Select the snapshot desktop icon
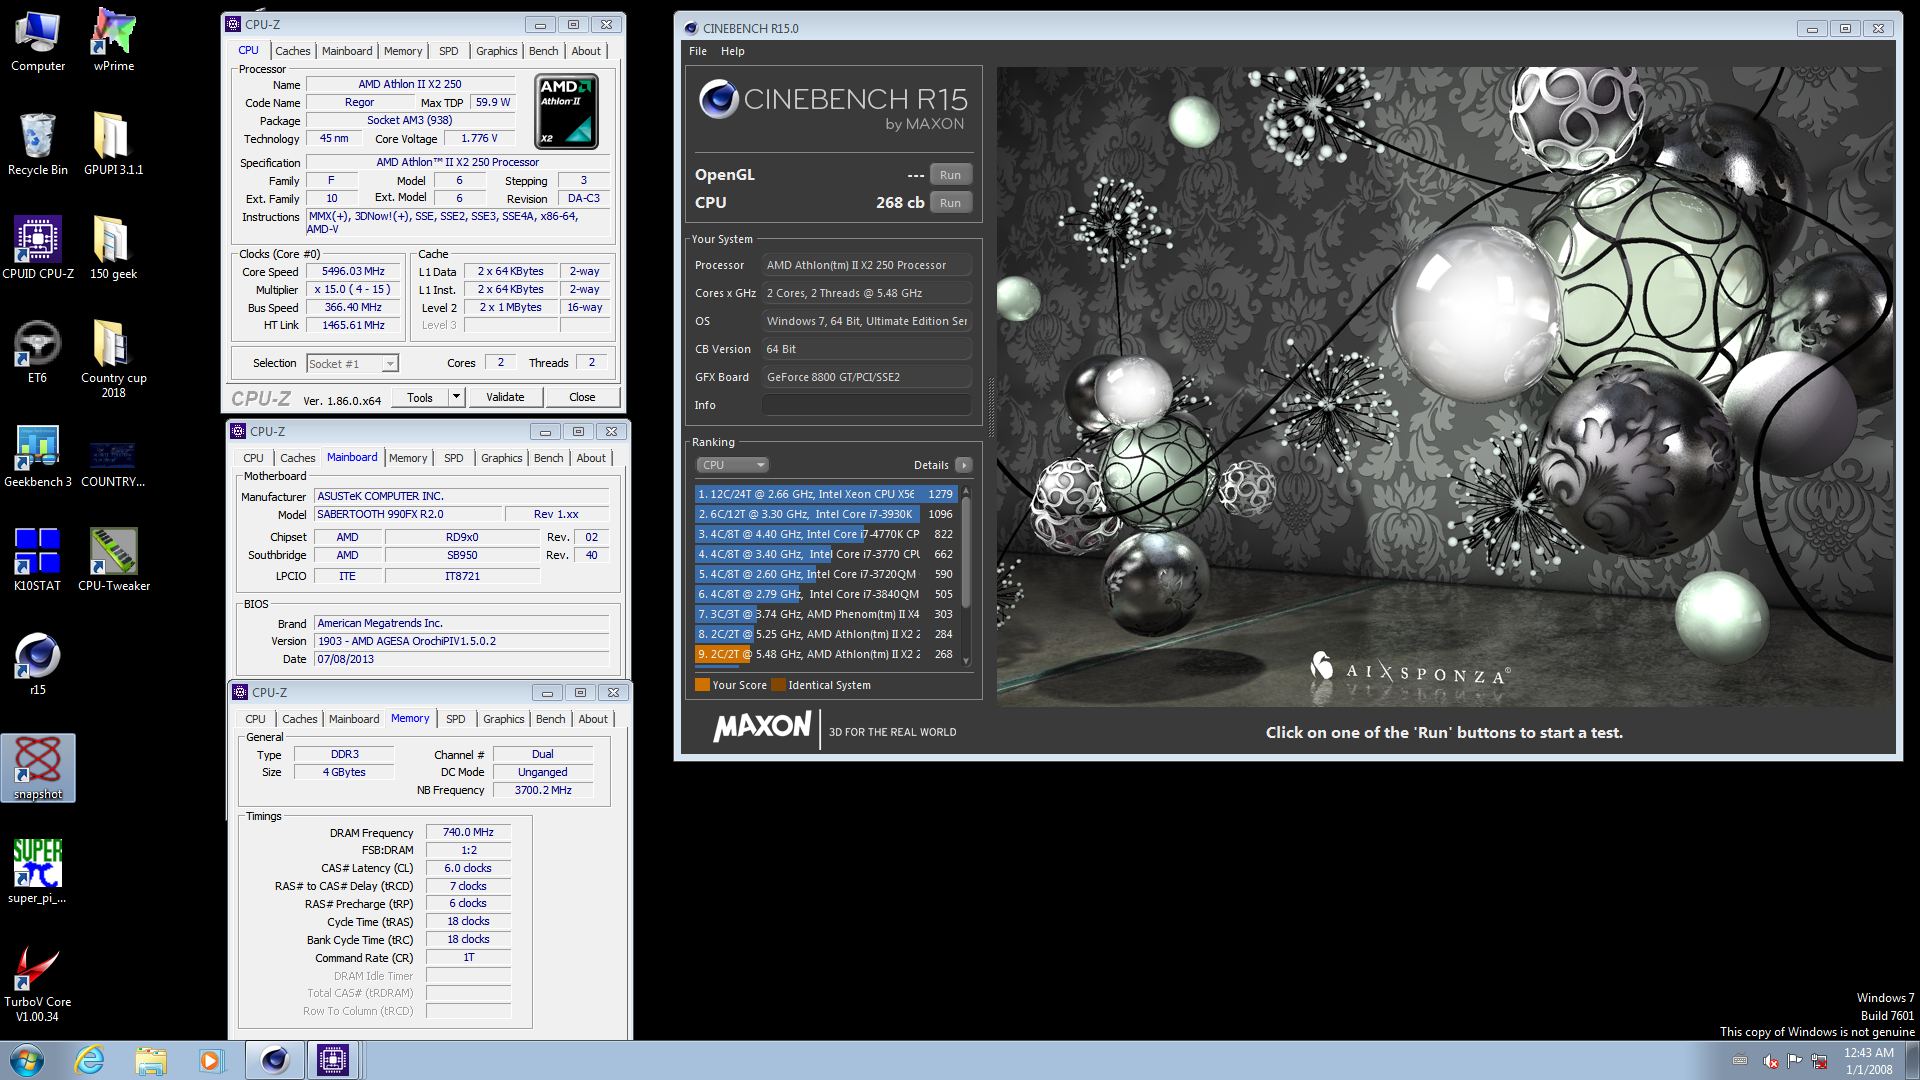The height and width of the screenshot is (1080, 1920). [x=38, y=768]
